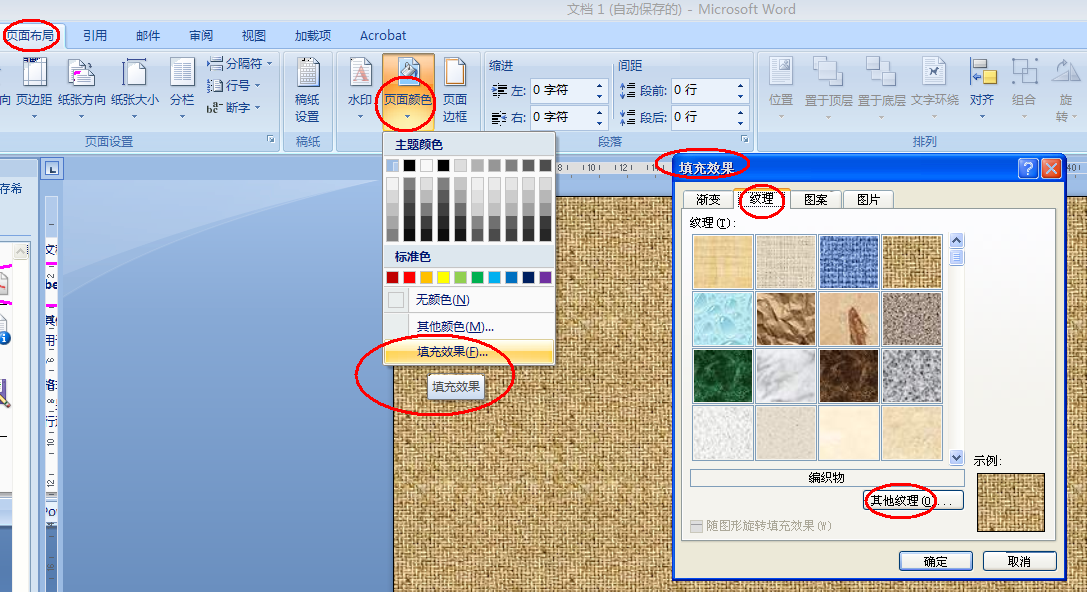Screen dimensions: 1087x592
Task: Toggle 随图形旋转填充效果 checkbox
Action: 697,527
